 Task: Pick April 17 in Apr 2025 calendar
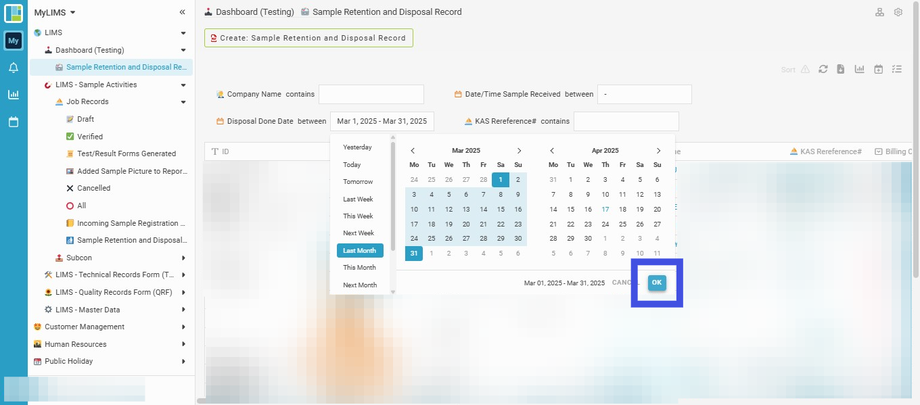(x=605, y=210)
